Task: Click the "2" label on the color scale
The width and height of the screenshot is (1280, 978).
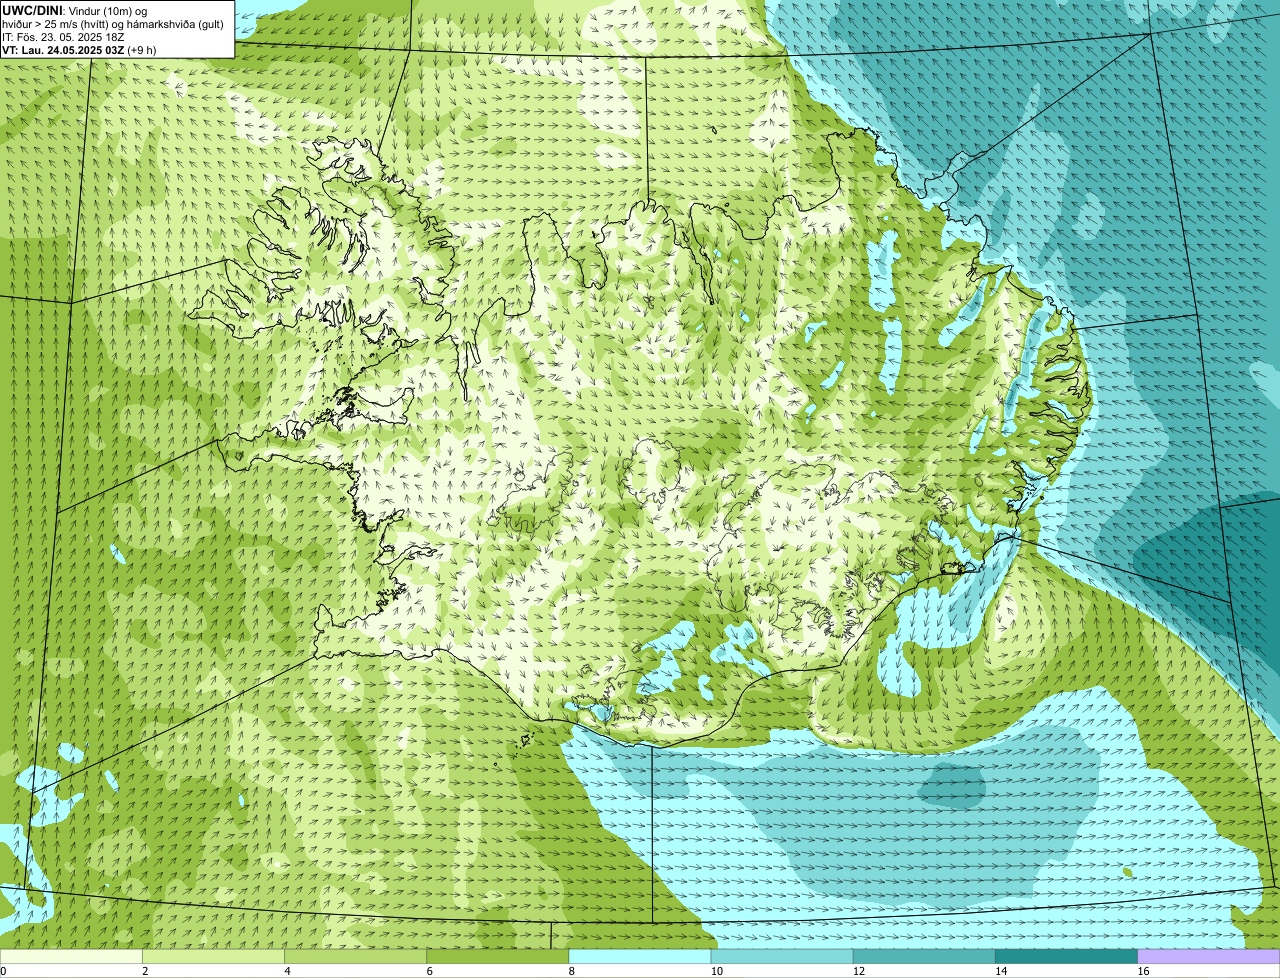Action: tap(145, 971)
